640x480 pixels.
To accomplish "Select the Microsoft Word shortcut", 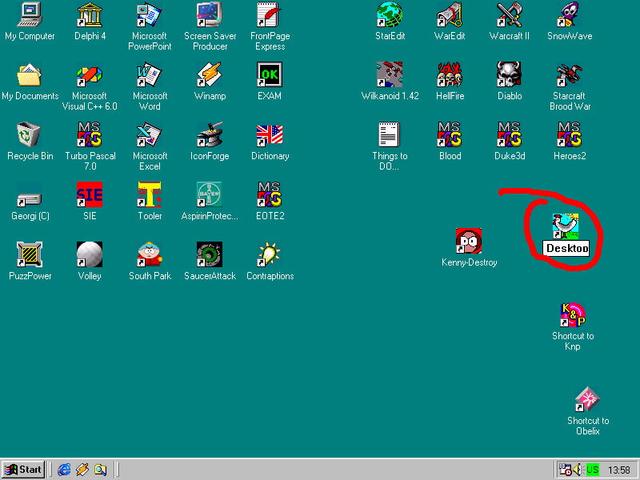I will click(149, 74).
